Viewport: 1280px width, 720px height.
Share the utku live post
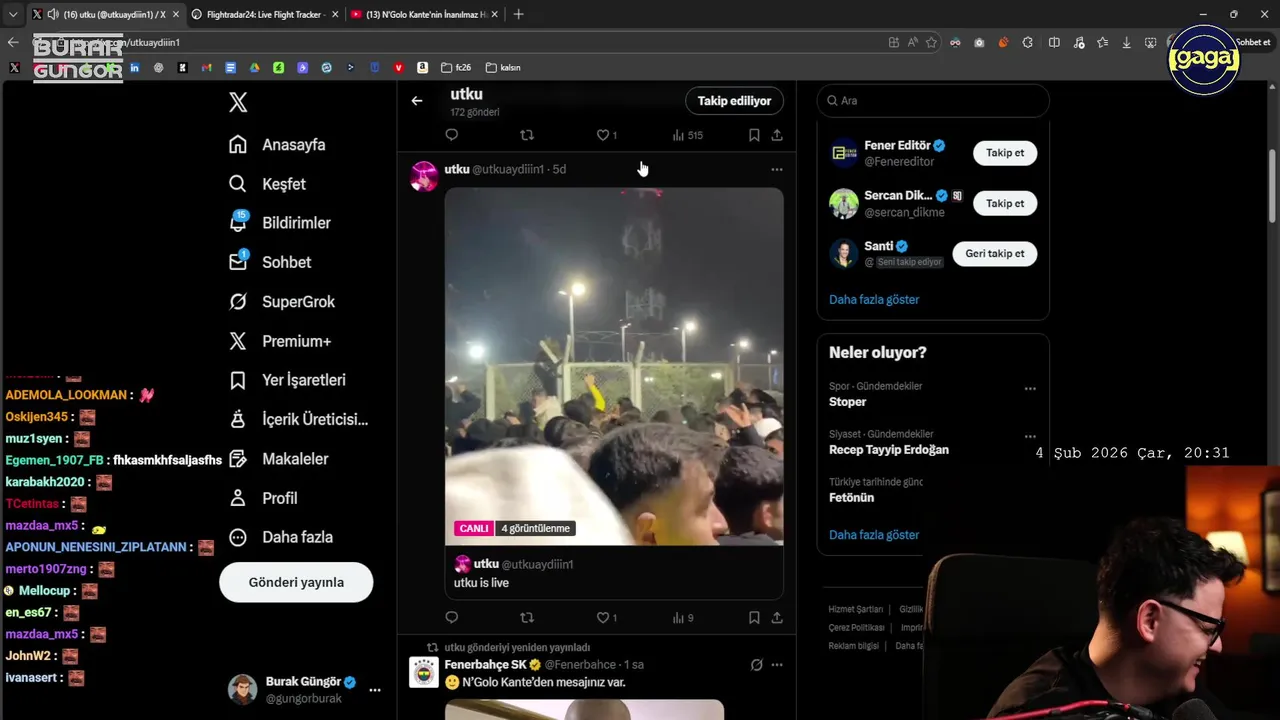(x=777, y=618)
